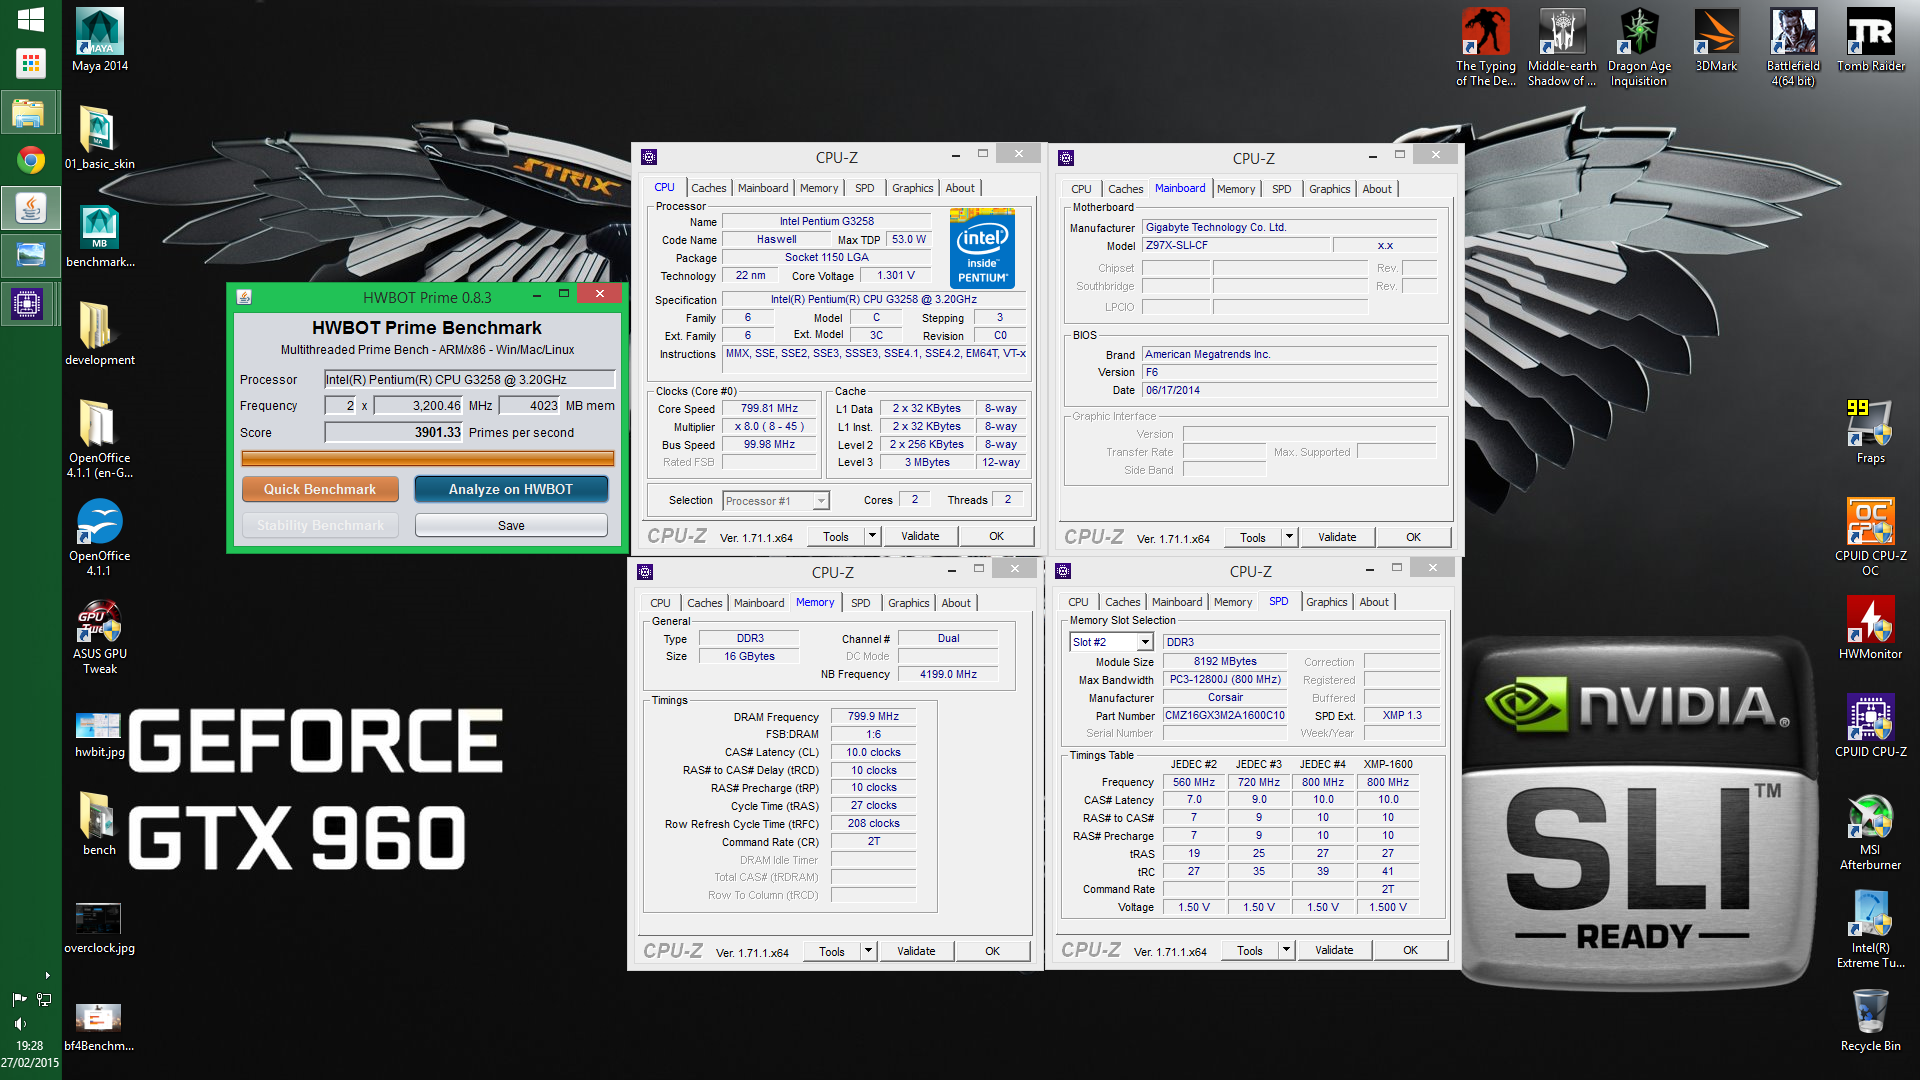
Task: Click the HWBOT Prime Processor text field
Action: pyautogui.click(x=469, y=379)
